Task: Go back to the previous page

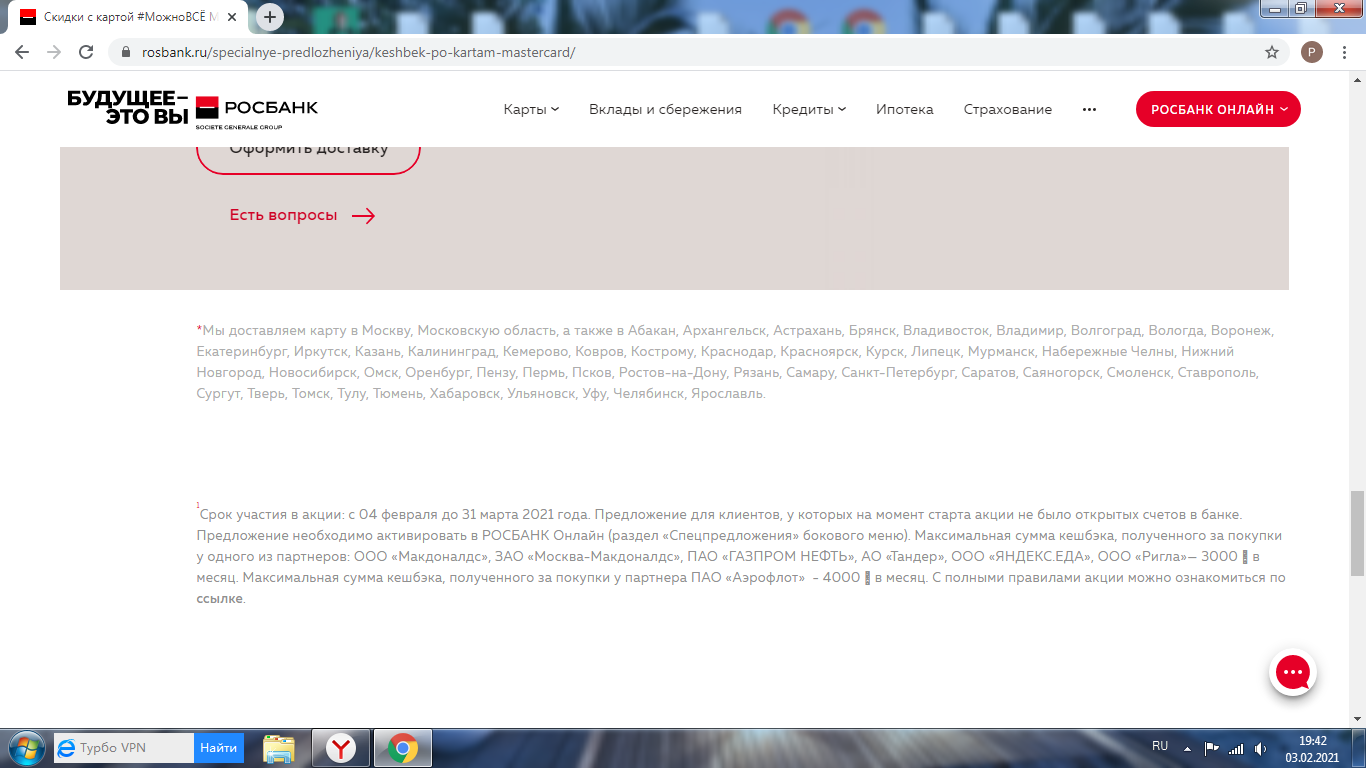Action: [22, 52]
